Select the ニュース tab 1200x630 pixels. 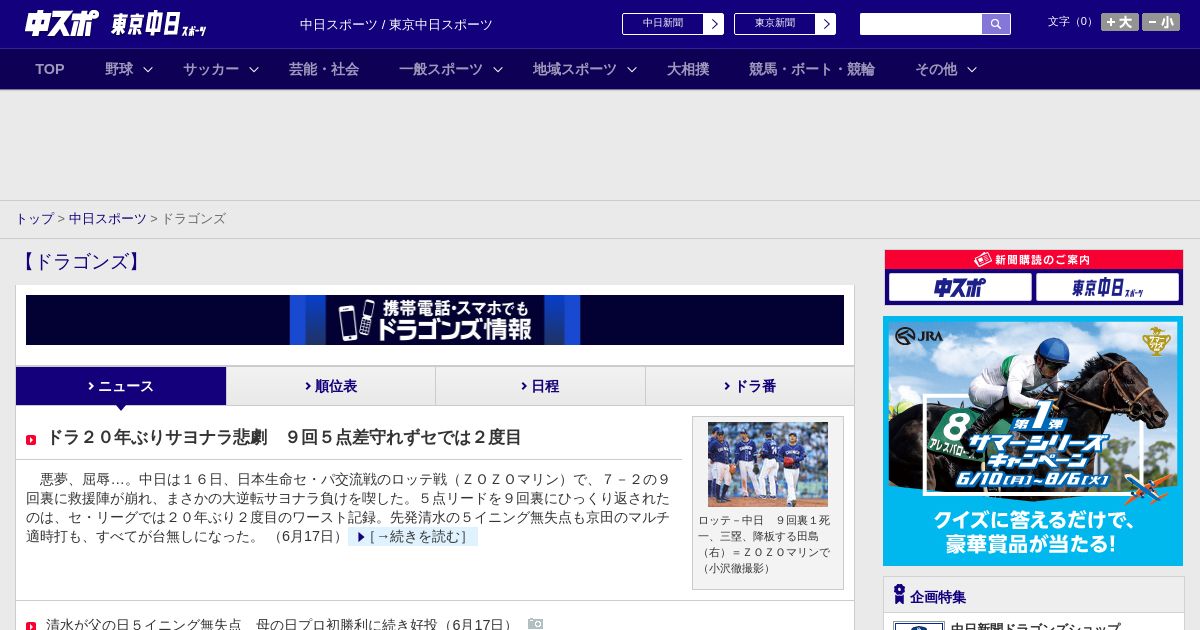tap(121, 386)
